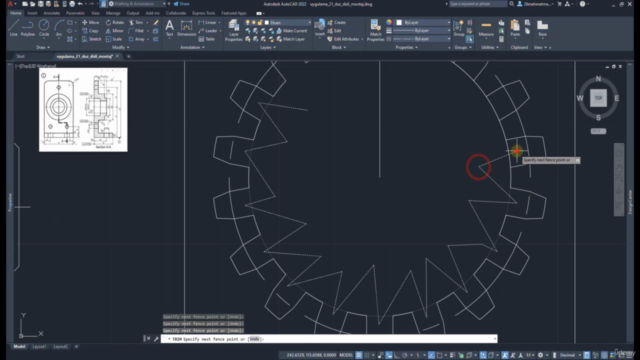Toggle object snap in status bar
The image size is (640, 360).
pos(439,355)
